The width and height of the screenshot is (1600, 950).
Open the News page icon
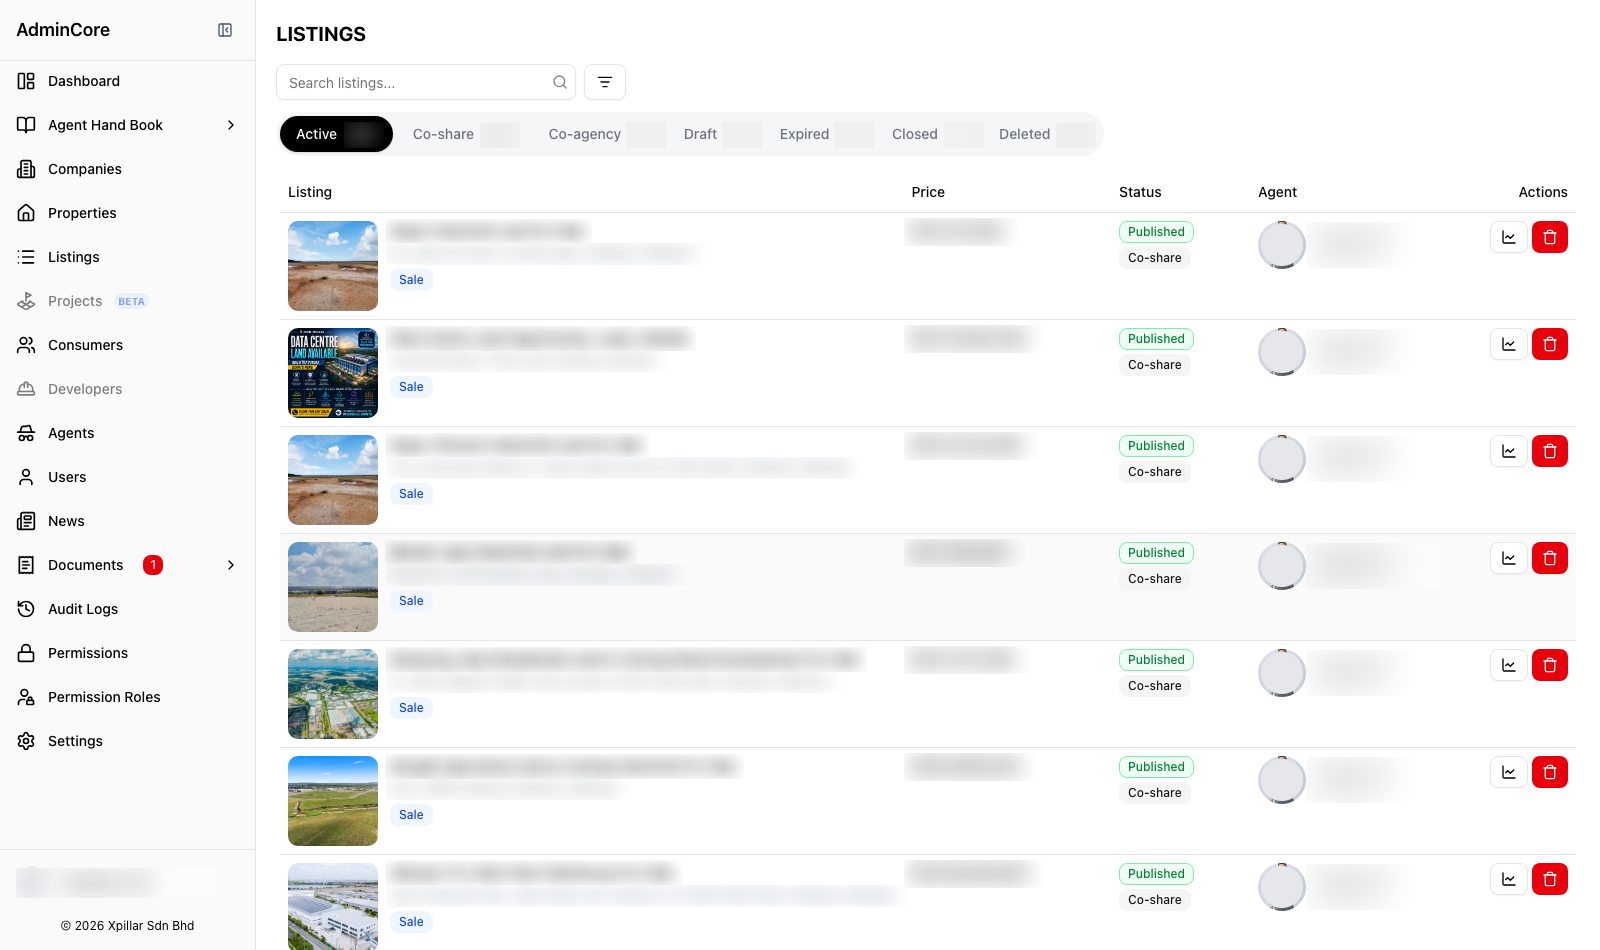tap(26, 521)
